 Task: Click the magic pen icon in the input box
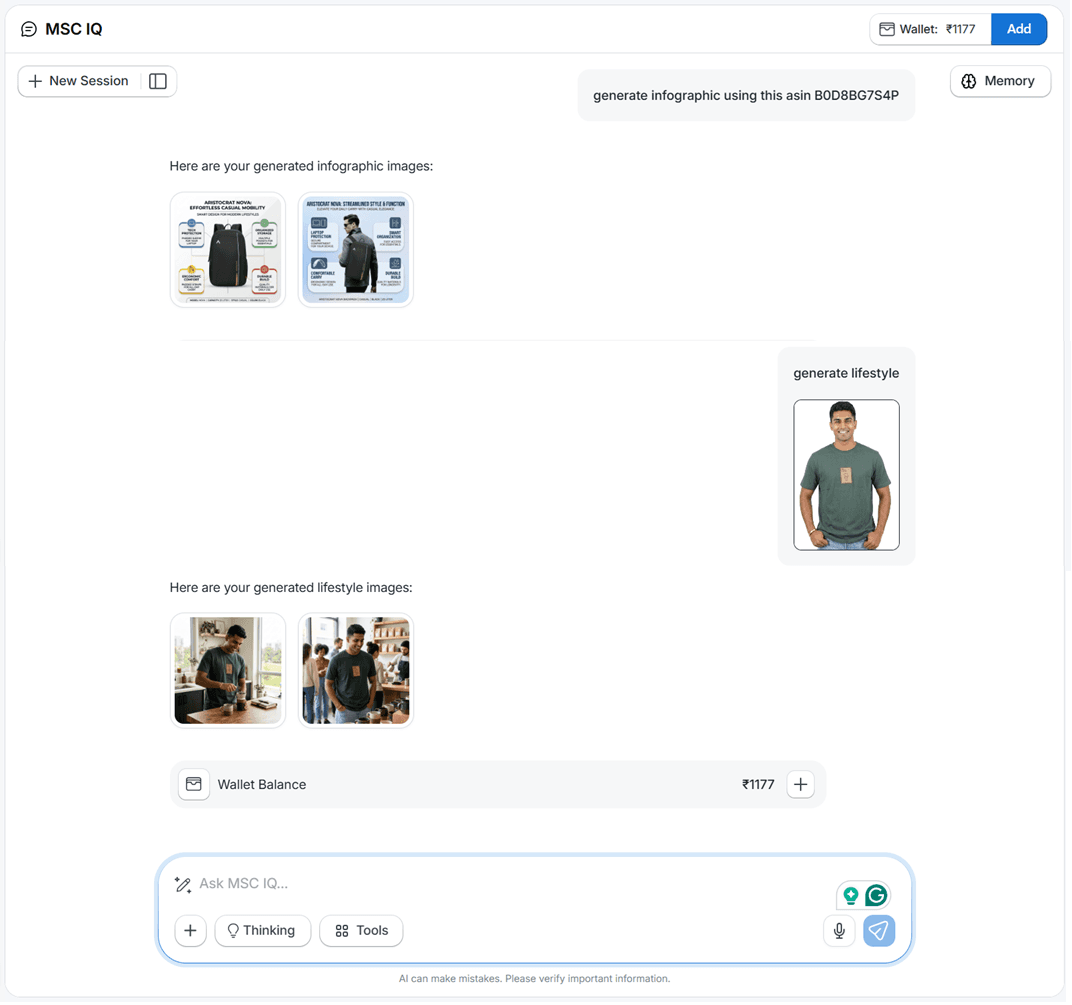click(183, 884)
